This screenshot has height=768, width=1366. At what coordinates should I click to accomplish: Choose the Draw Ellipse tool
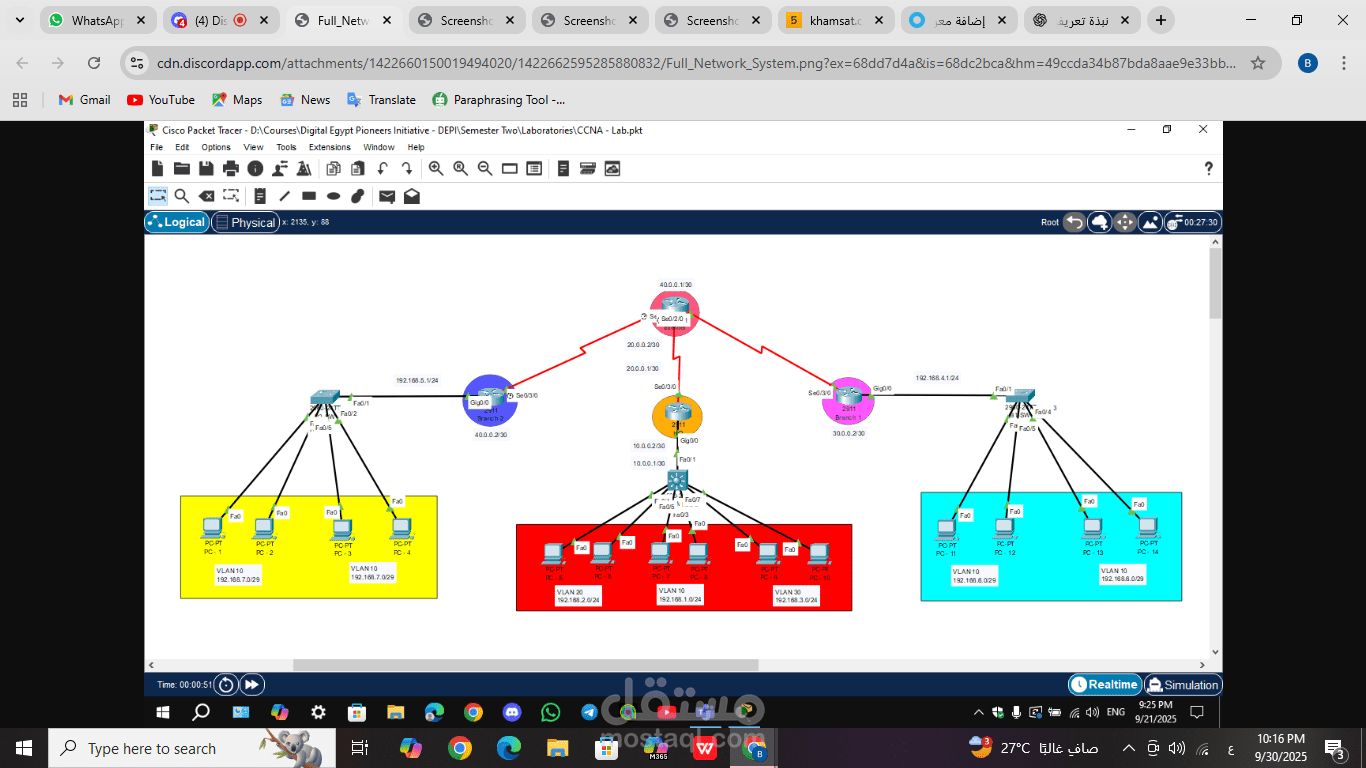coord(333,196)
